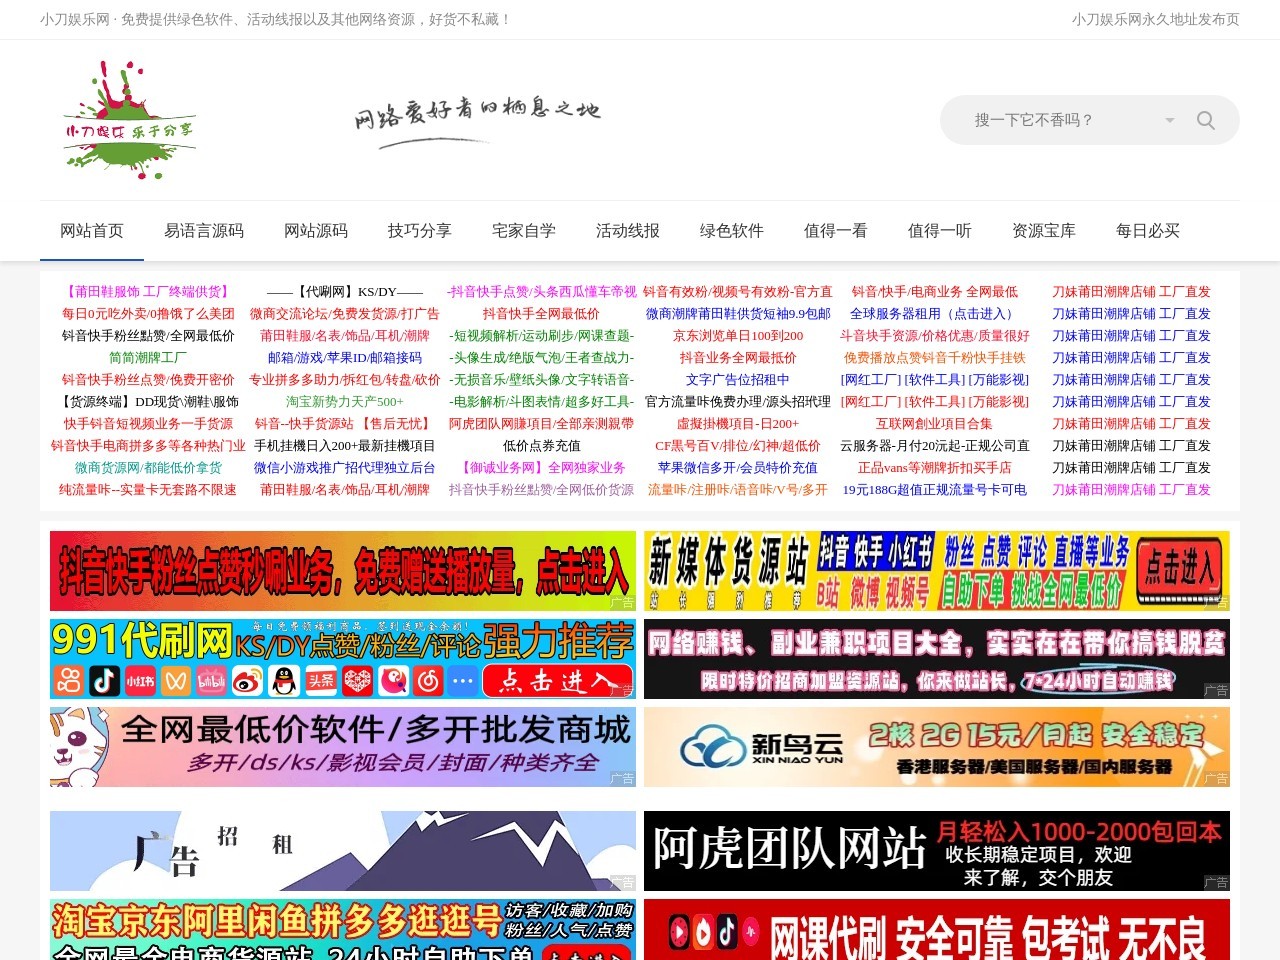Open 互联网创业項目合集 link
Image resolution: width=1280 pixels, height=960 pixels.
click(935, 424)
